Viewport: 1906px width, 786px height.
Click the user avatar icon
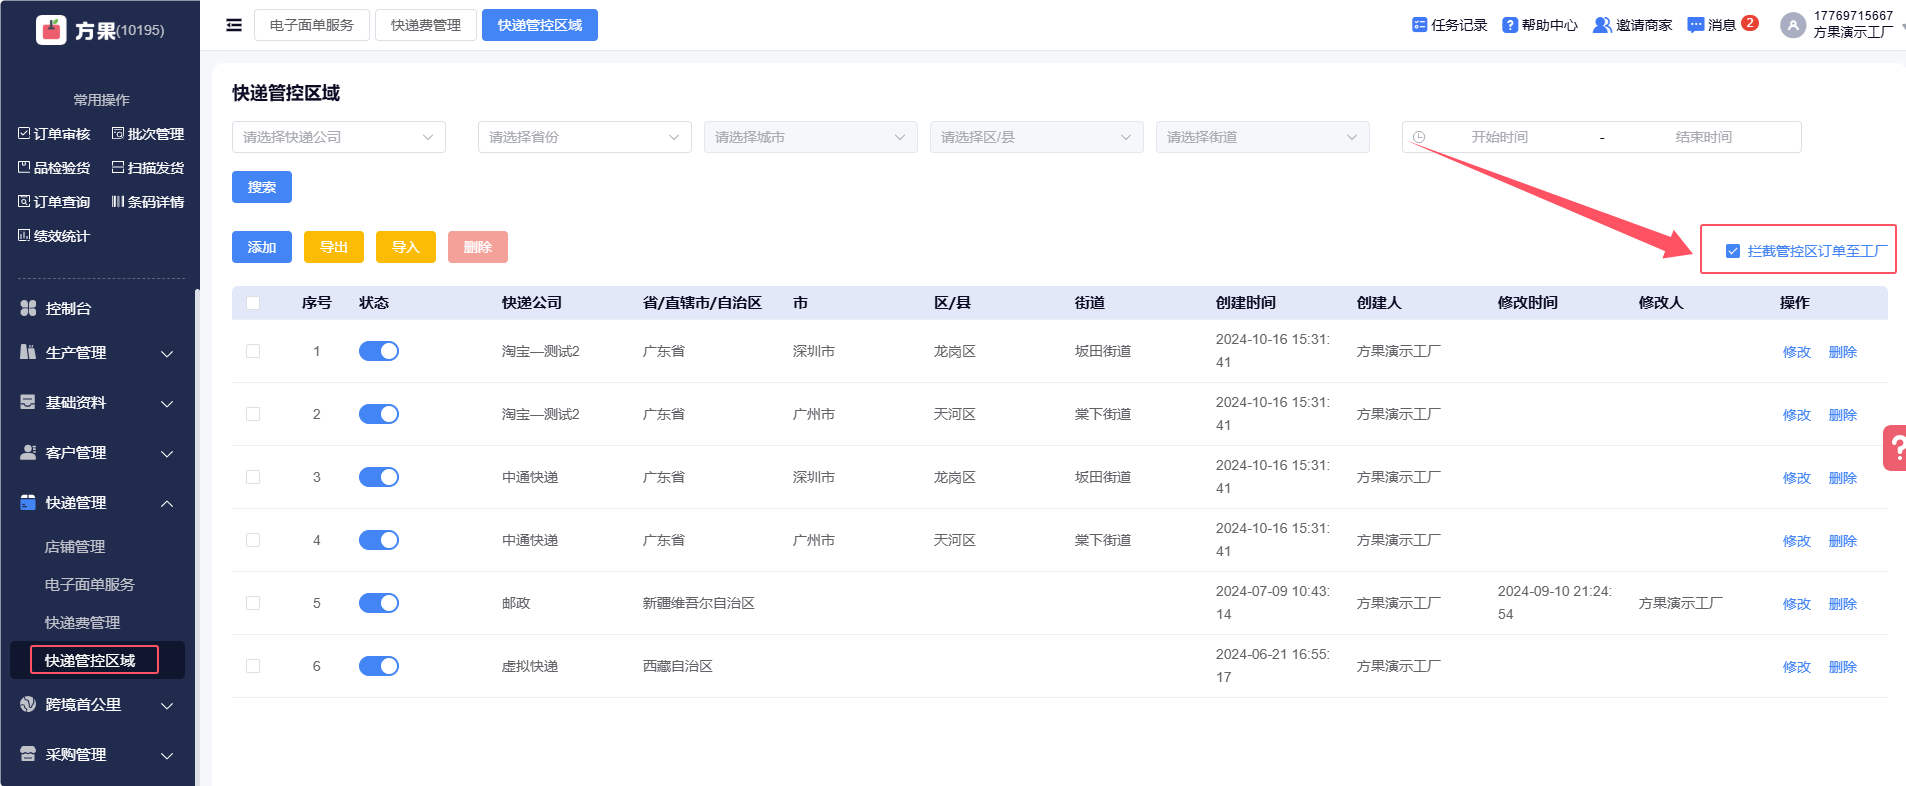tap(1792, 25)
